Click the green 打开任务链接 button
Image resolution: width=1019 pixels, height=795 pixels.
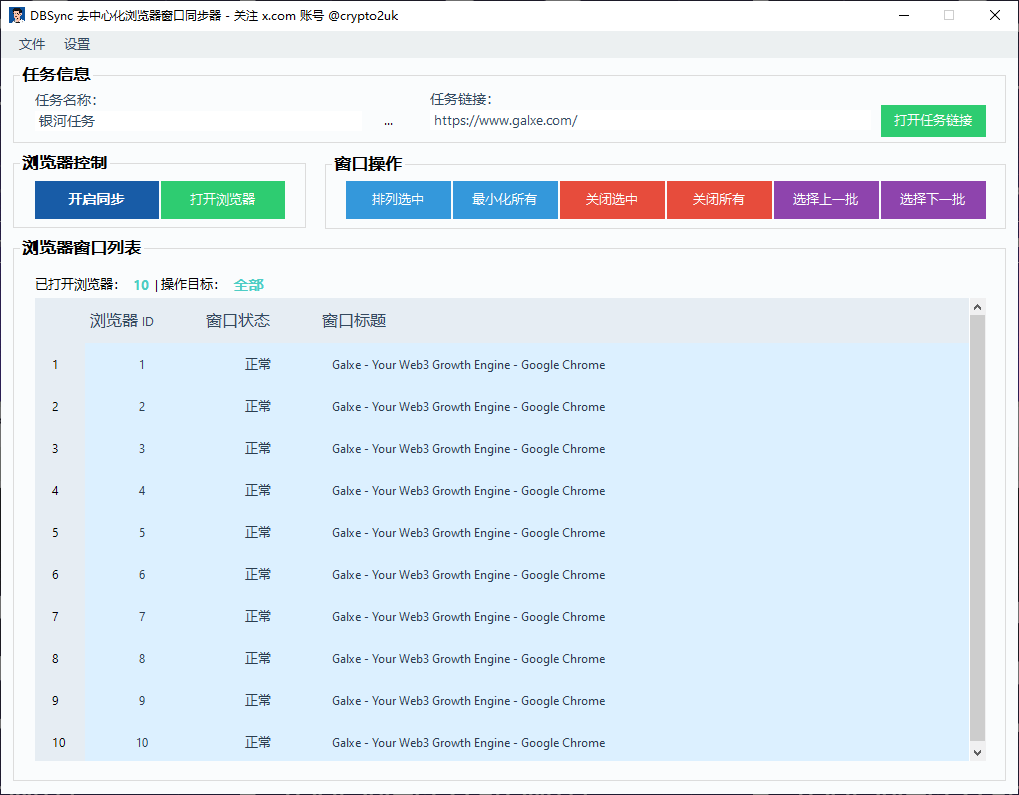(933, 120)
